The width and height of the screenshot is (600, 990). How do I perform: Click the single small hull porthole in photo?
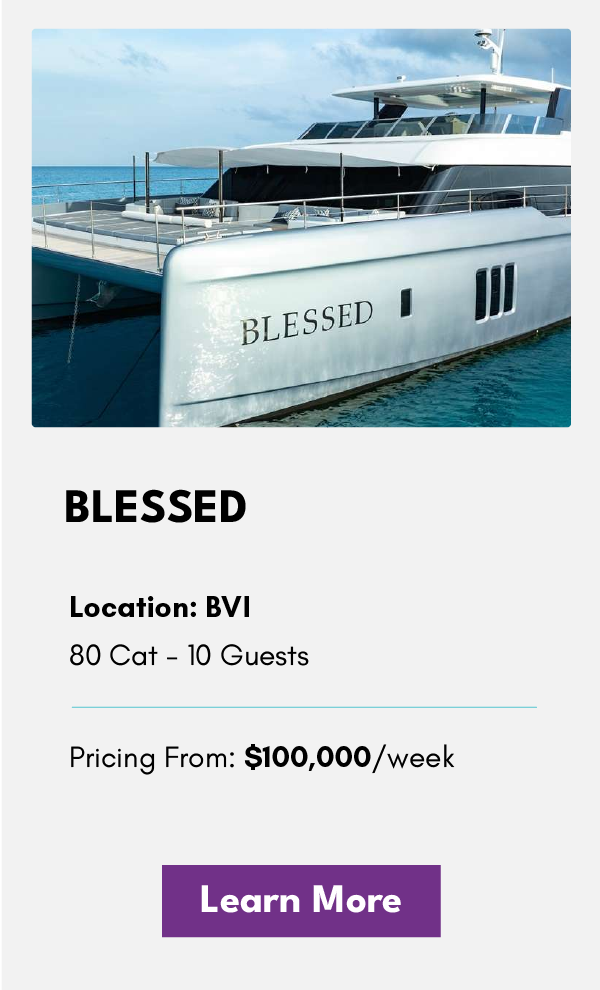pos(405,302)
